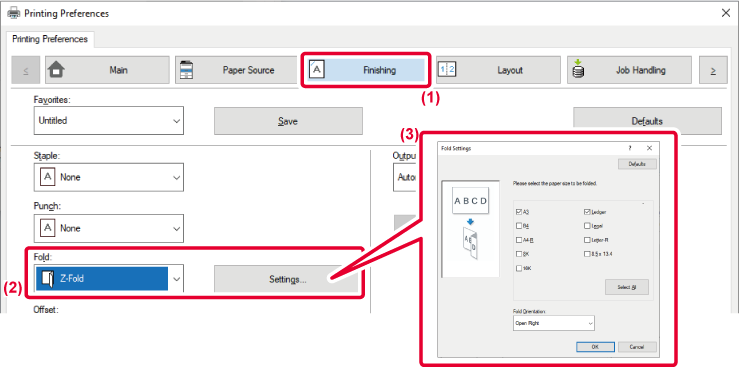The width and height of the screenshot is (739, 371).
Task: Expand the Punch dropdown
Action: coord(109,228)
